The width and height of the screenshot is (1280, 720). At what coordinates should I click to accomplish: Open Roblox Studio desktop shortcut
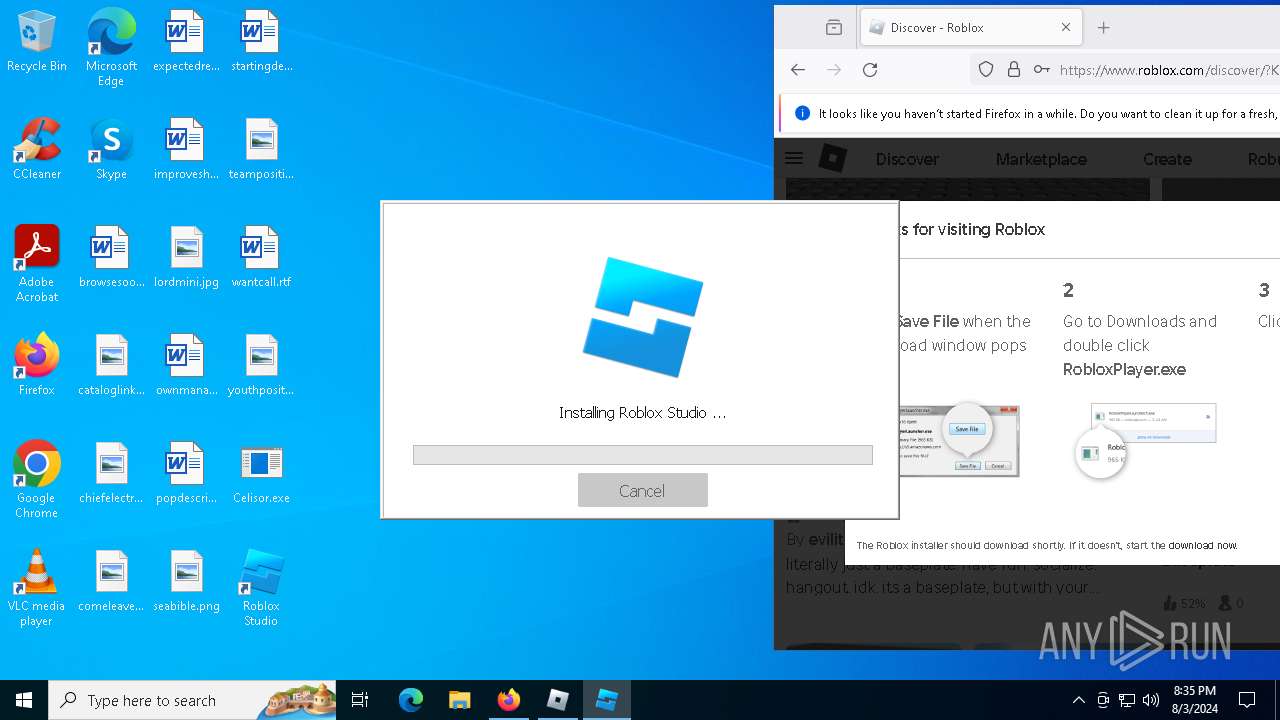261,588
